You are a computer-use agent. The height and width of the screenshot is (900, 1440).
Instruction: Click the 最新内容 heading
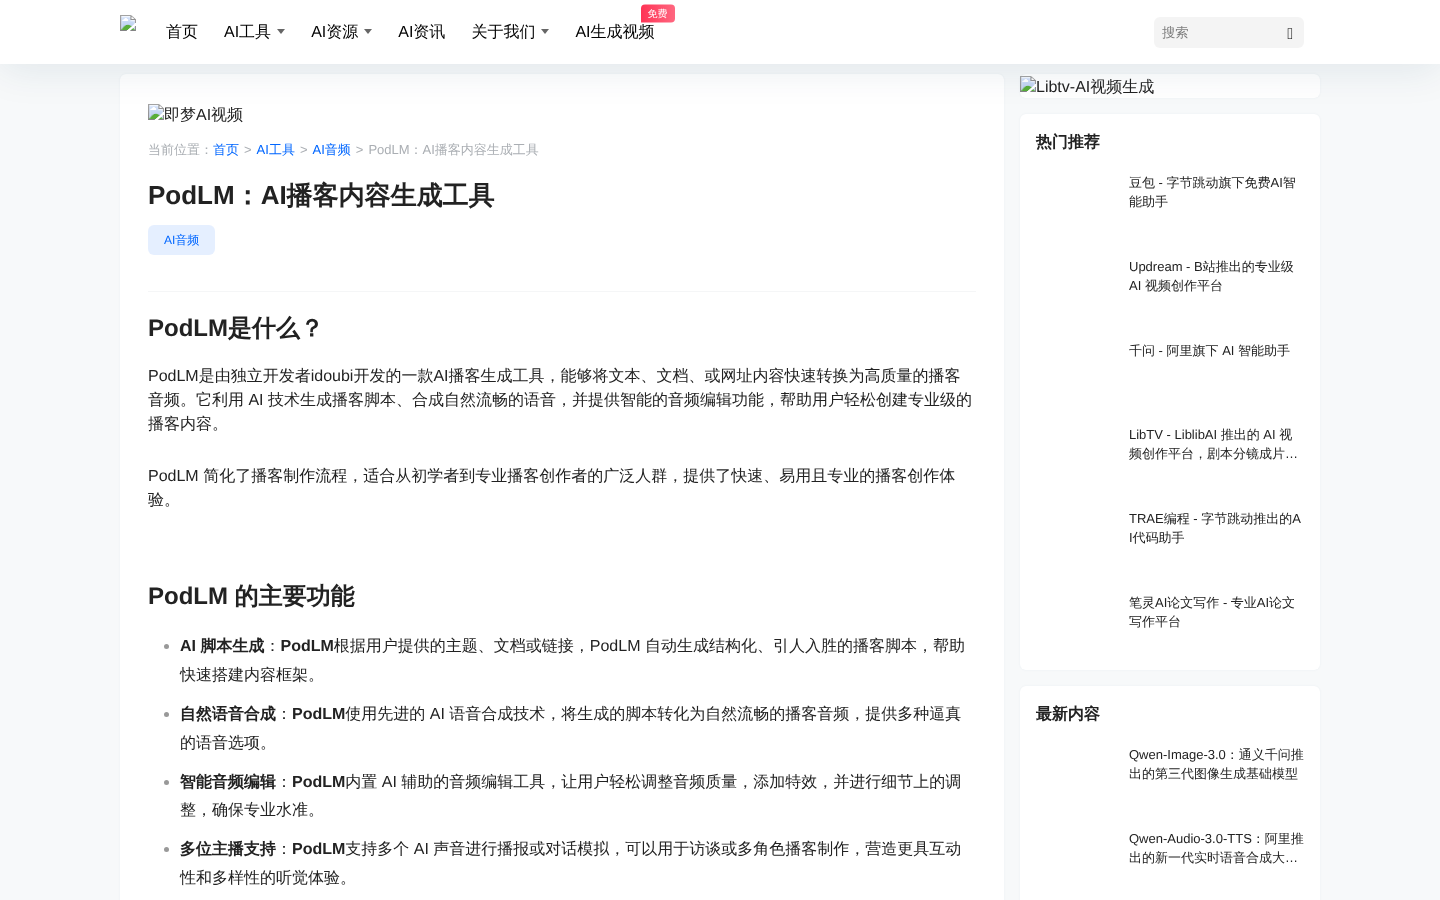point(1068,714)
